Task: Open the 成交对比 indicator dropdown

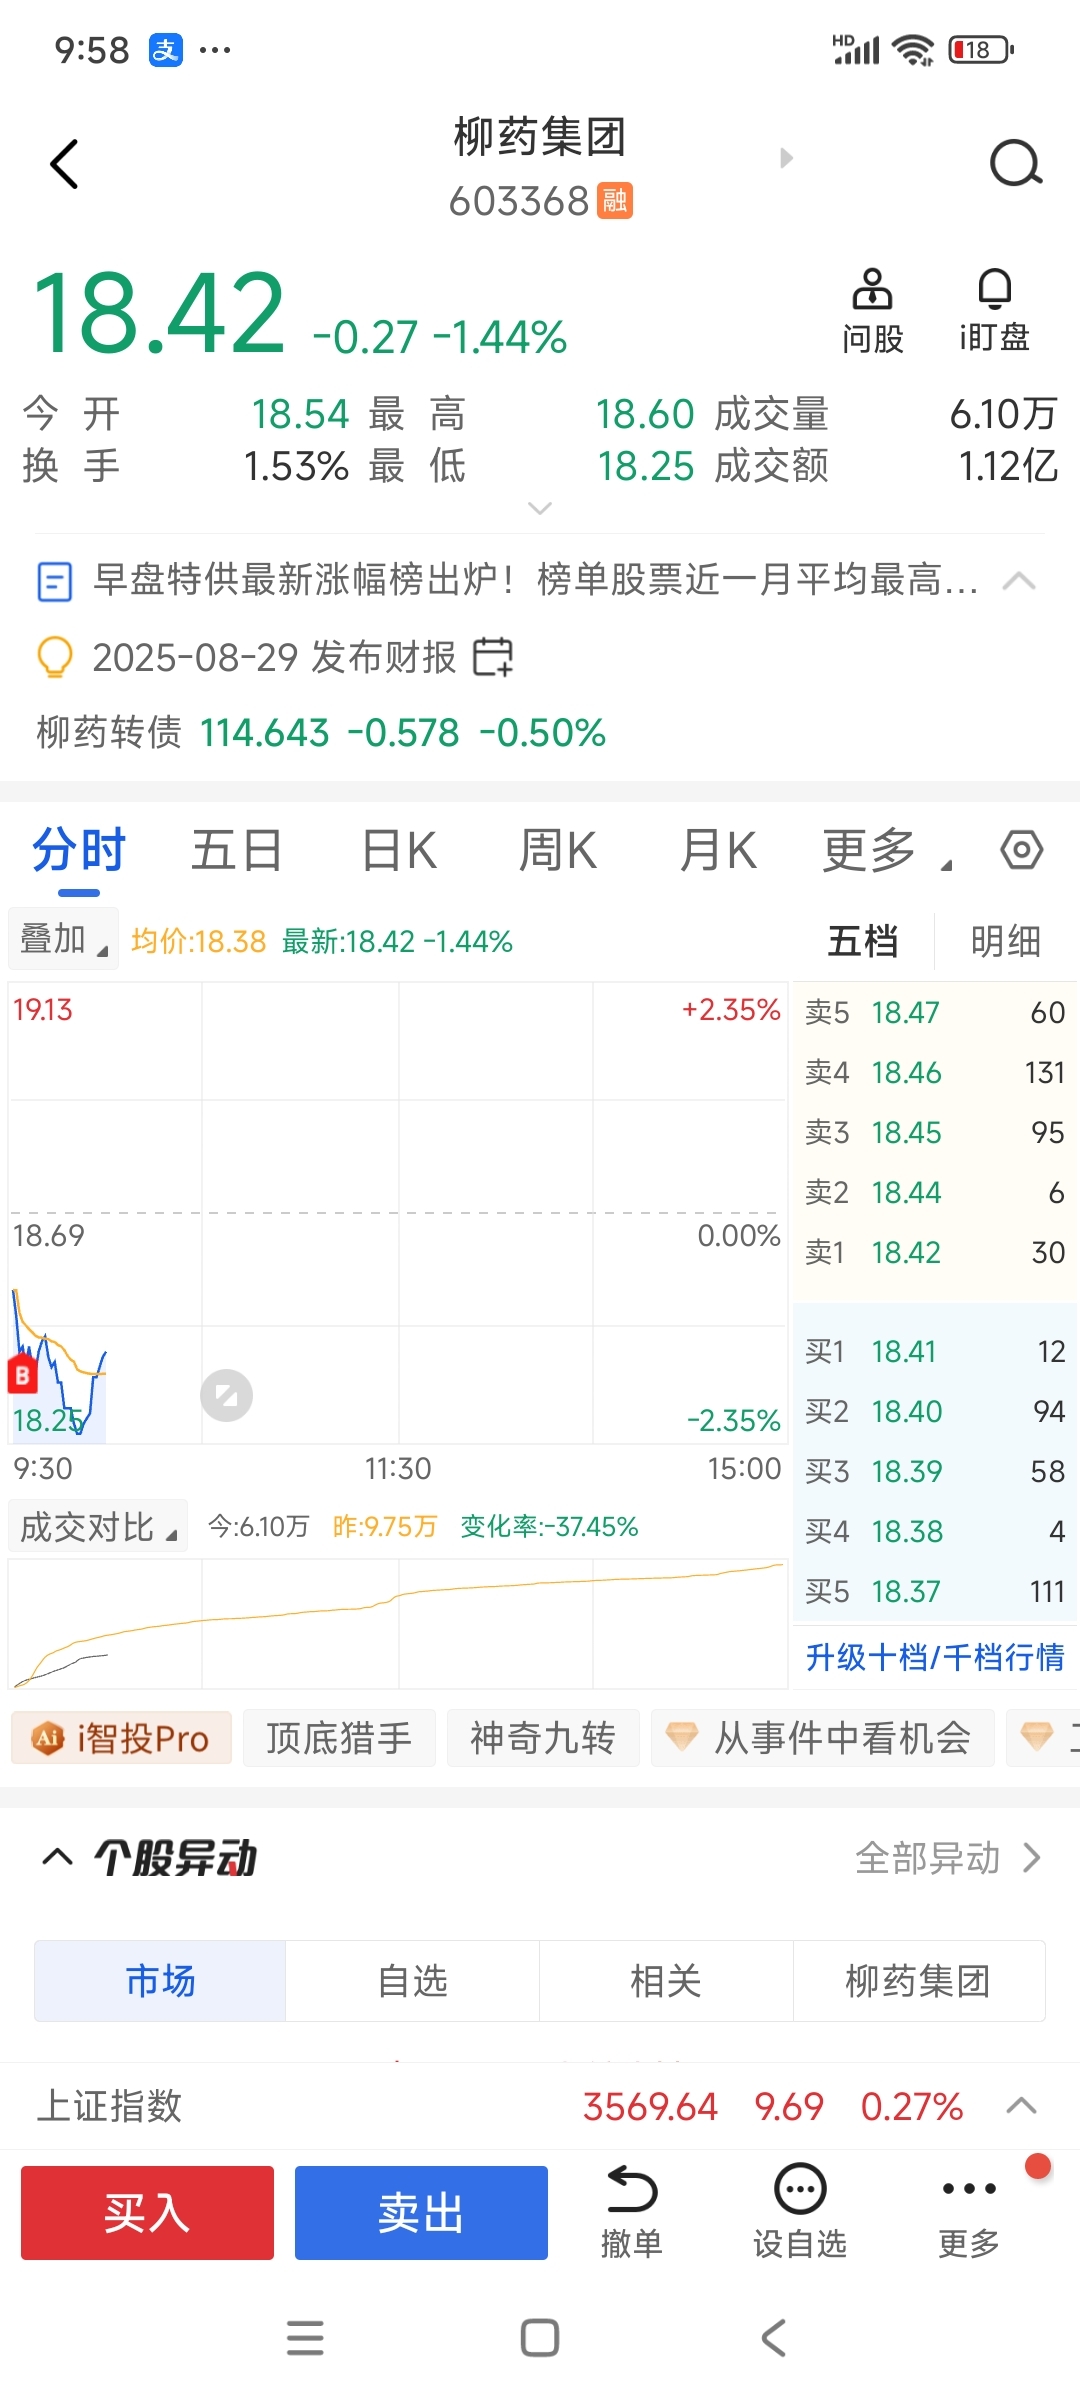Action: point(98,1526)
